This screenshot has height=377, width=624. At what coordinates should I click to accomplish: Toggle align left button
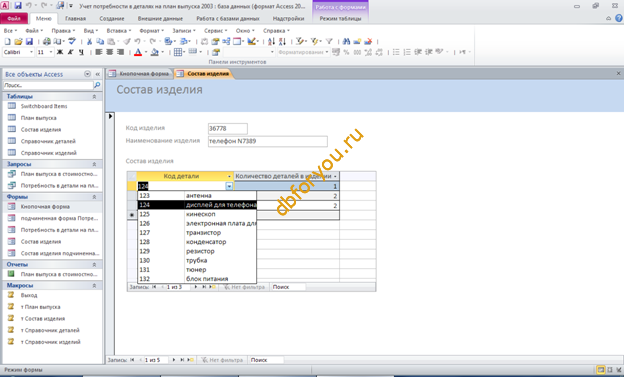pyautogui.click(x=99, y=52)
